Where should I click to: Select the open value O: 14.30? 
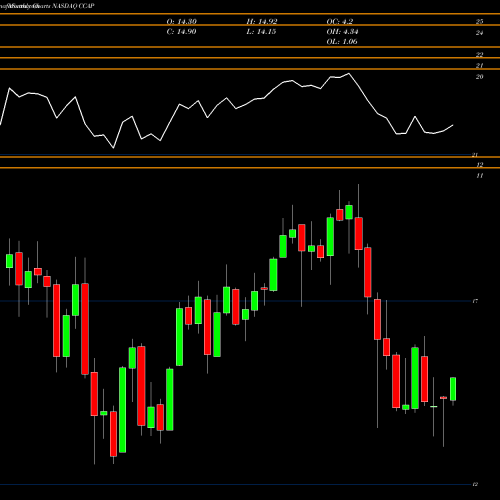click(x=182, y=22)
